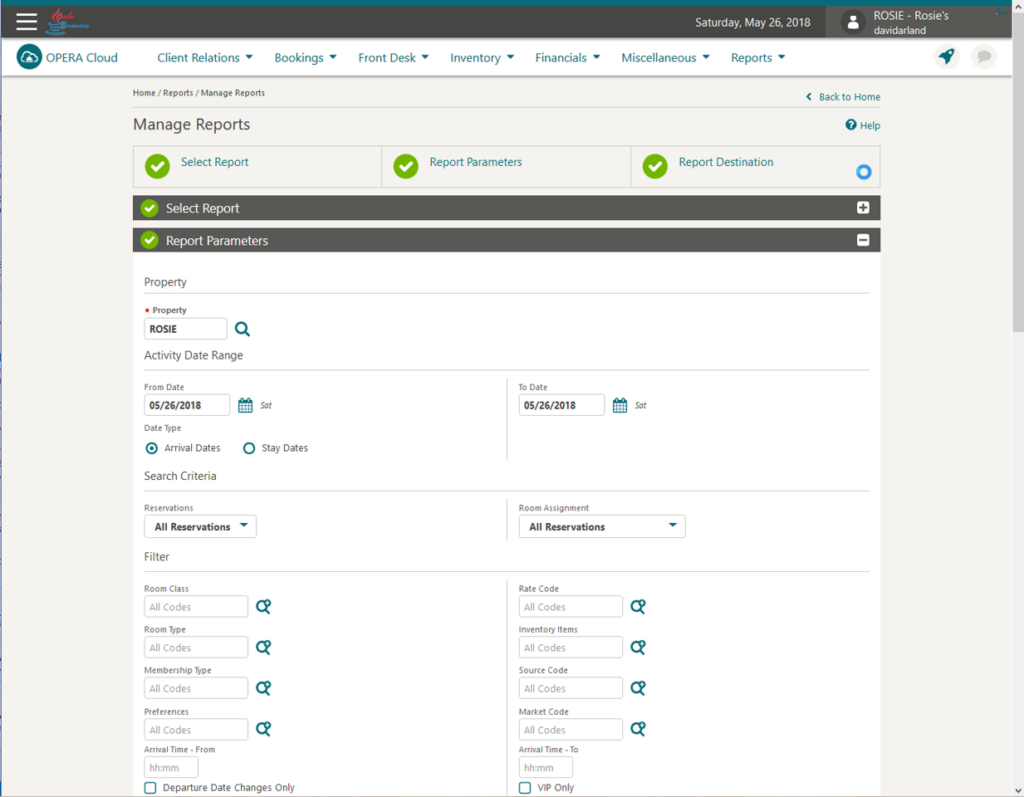Click the Room Class input field
The width and height of the screenshot is (1024, 797).
(196, 606)
